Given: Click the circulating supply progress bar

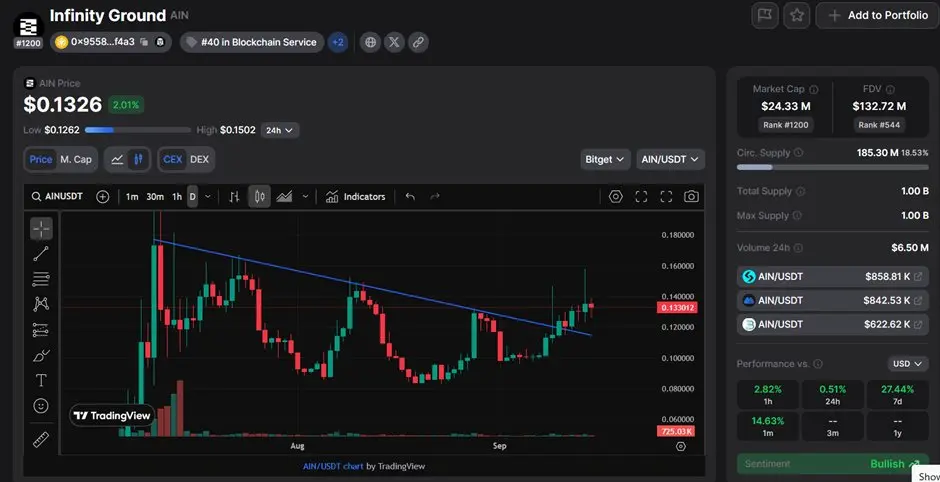Looking at the screenshot, I should [x=833, y=167].
